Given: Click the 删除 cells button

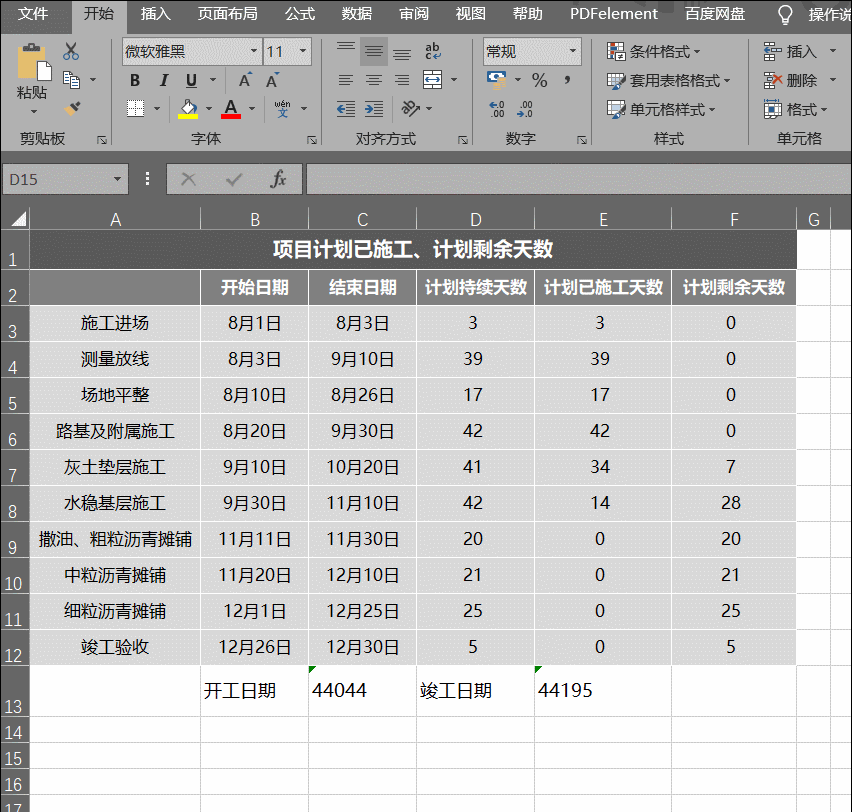Looking at the screenshot, I should tap(790, 80).
